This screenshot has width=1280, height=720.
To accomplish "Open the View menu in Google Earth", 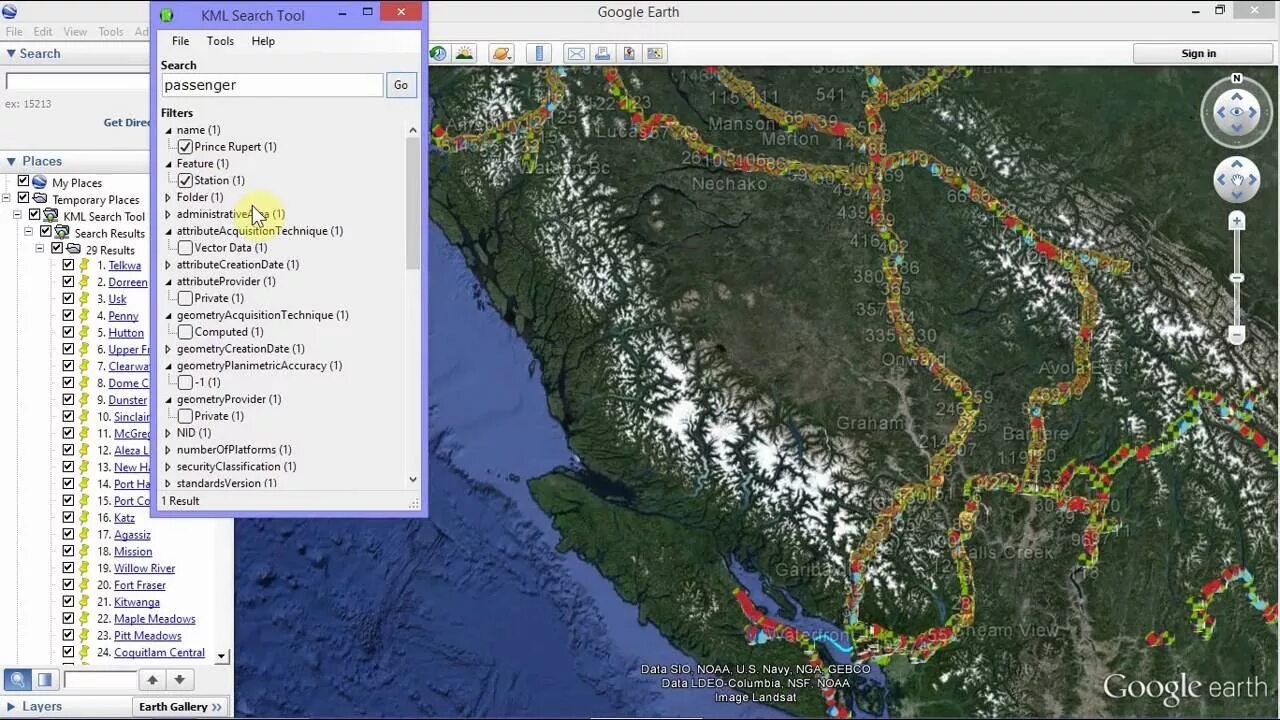I will pyautogui.click(x=75, y=32).
